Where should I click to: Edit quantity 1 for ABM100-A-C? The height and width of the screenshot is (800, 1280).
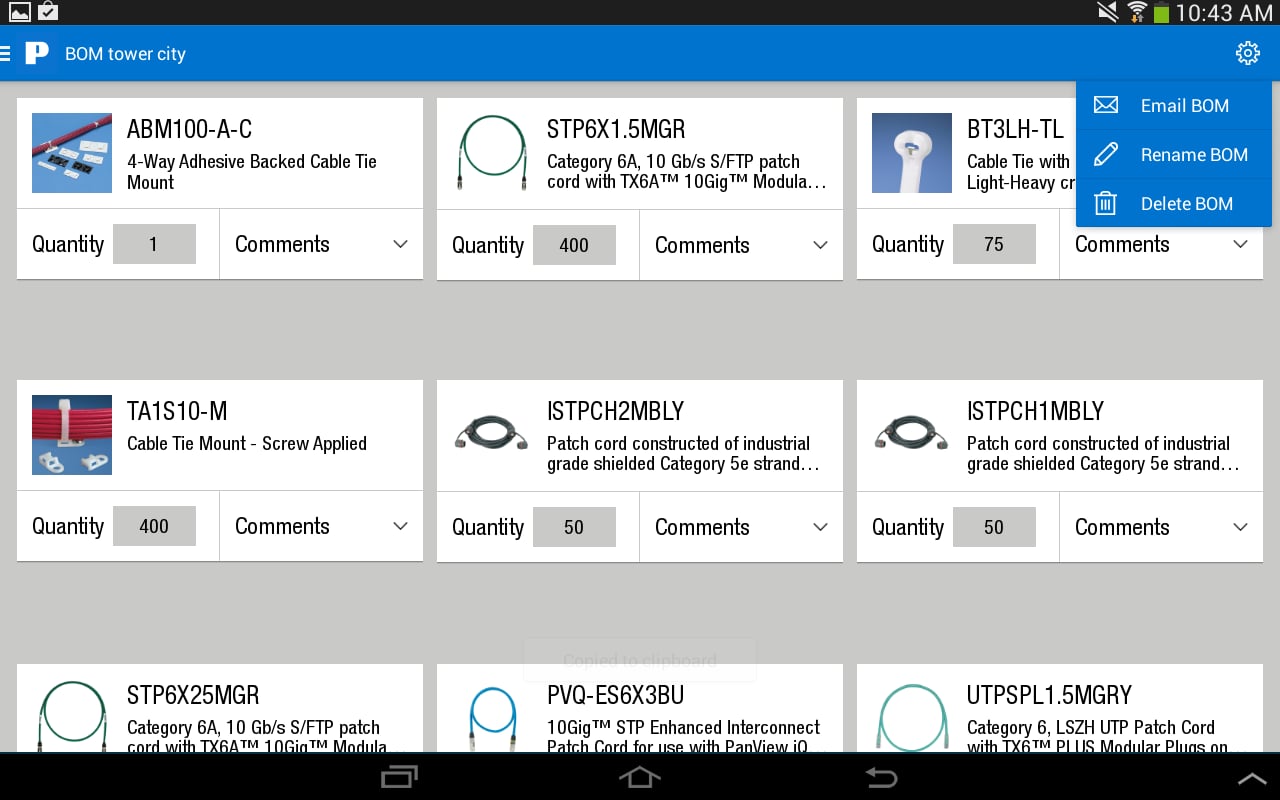[x=154, y=244]
